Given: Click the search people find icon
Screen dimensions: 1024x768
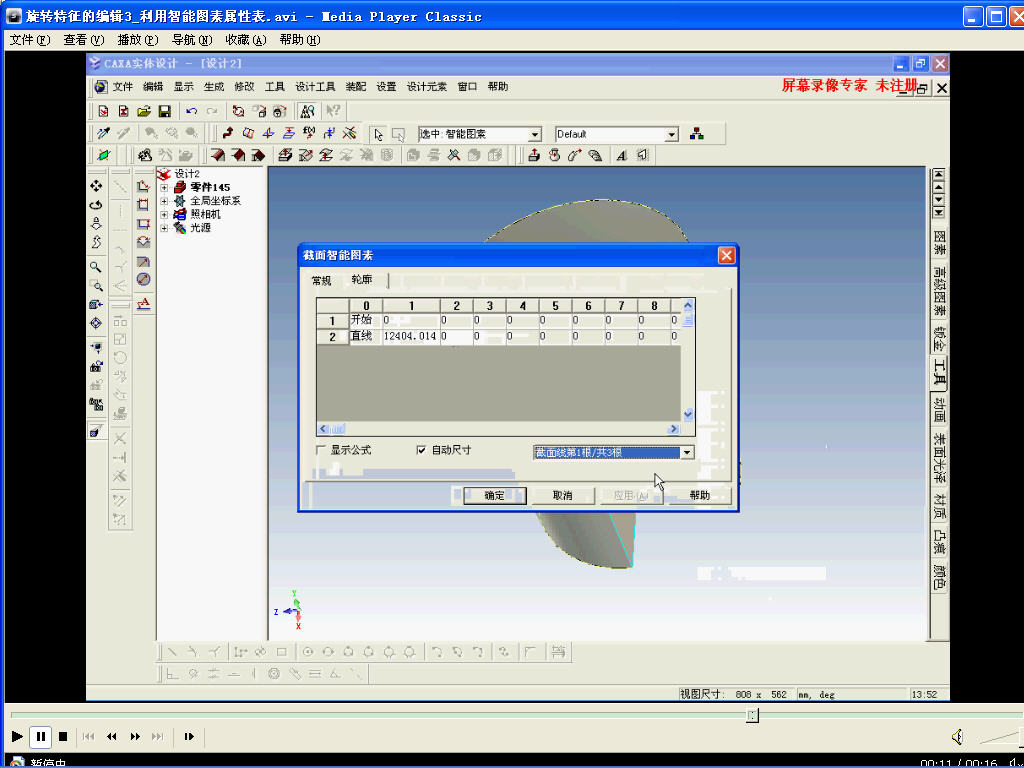Looking at the screenshot, I should (x=307, y=110).
